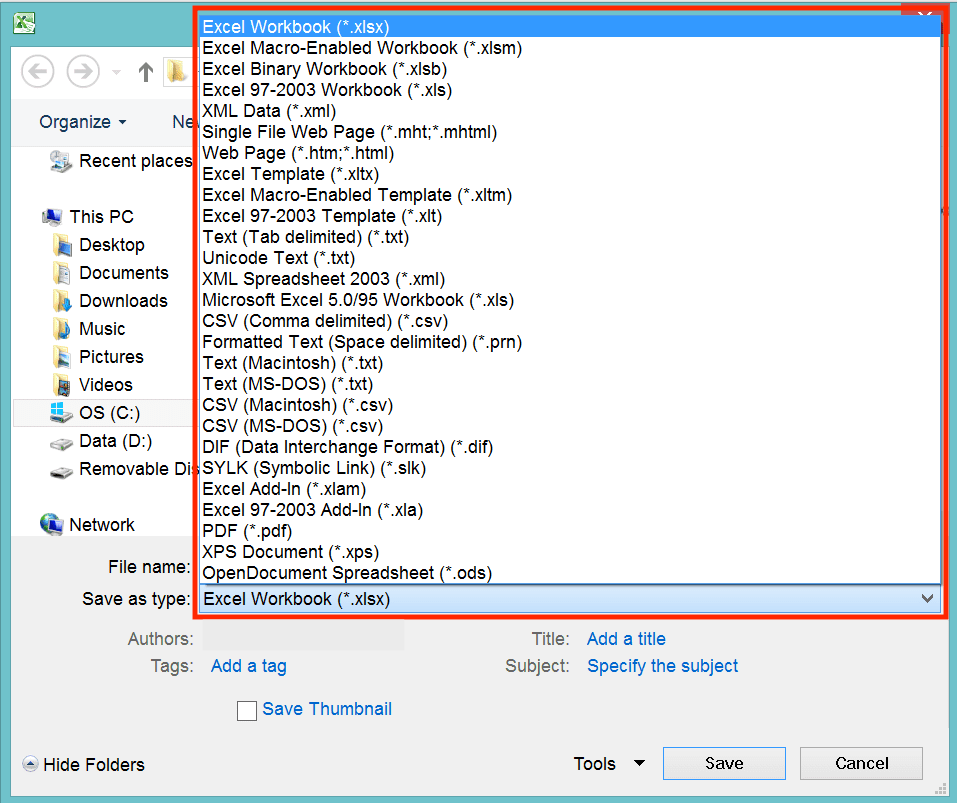Click the Desktop folder icon
The width and height of the screenshot is (957, 803).
[62, 245]
